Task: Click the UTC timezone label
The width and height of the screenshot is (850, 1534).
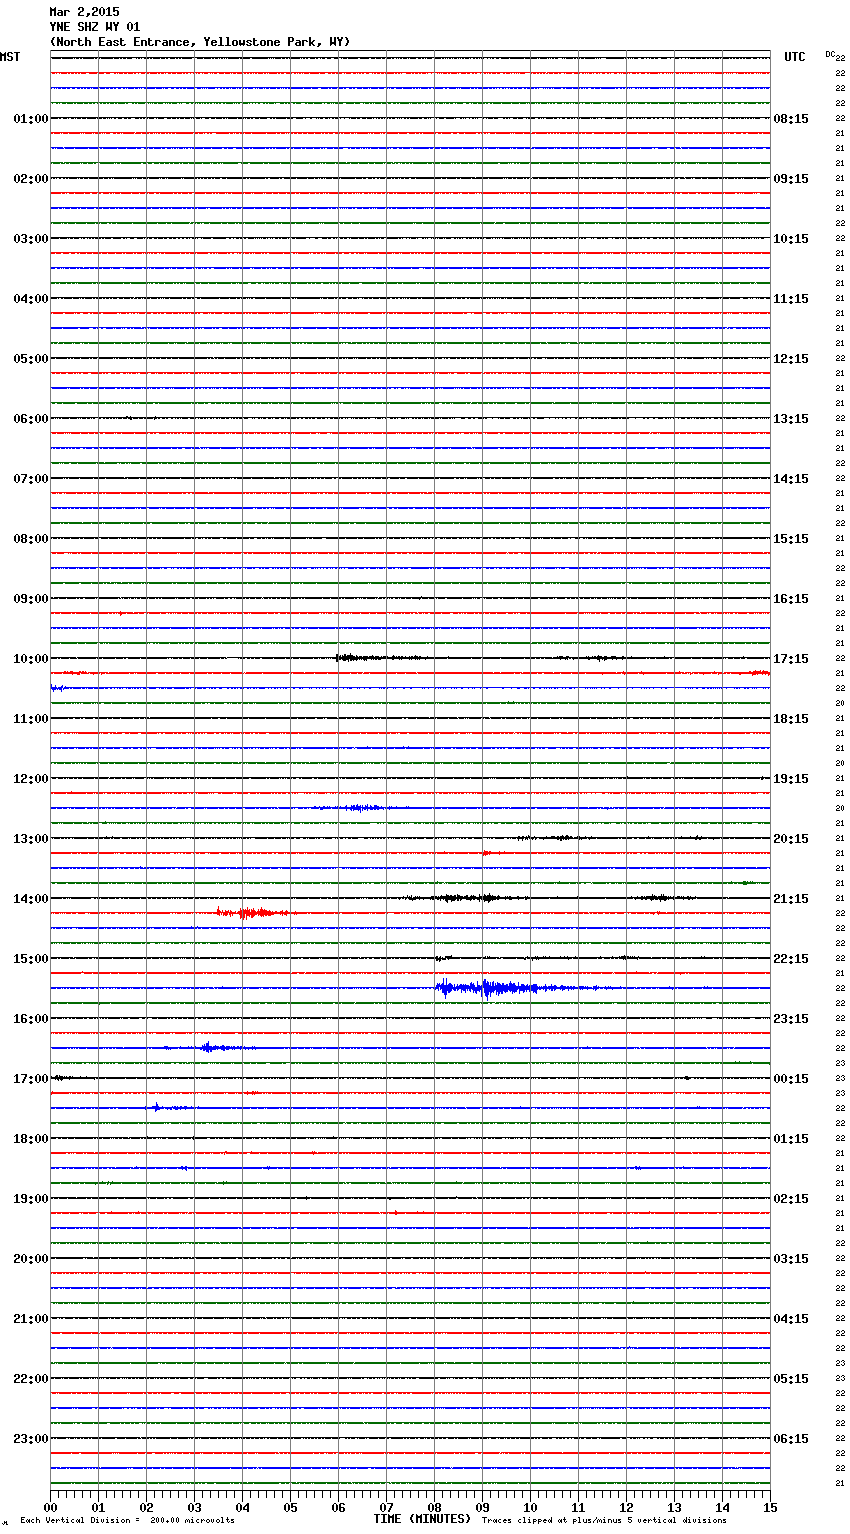Action: click(x=795, y=57)
